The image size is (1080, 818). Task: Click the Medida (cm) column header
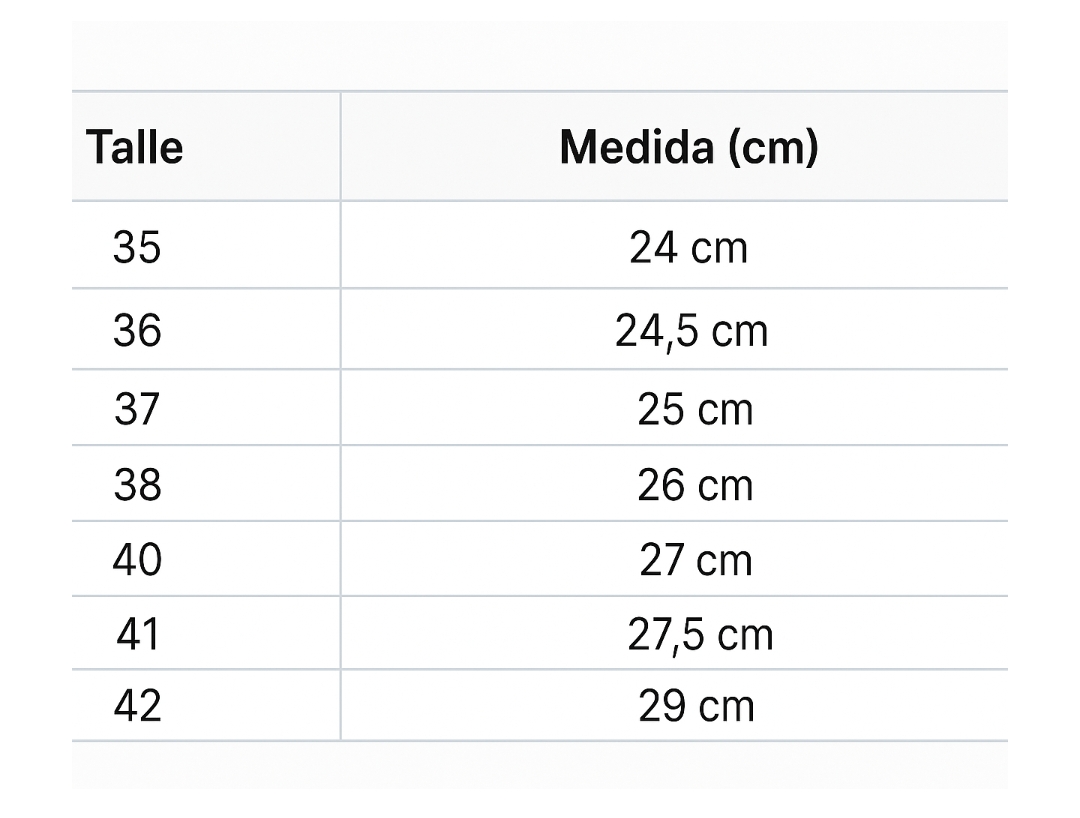(x=689, y=148)
